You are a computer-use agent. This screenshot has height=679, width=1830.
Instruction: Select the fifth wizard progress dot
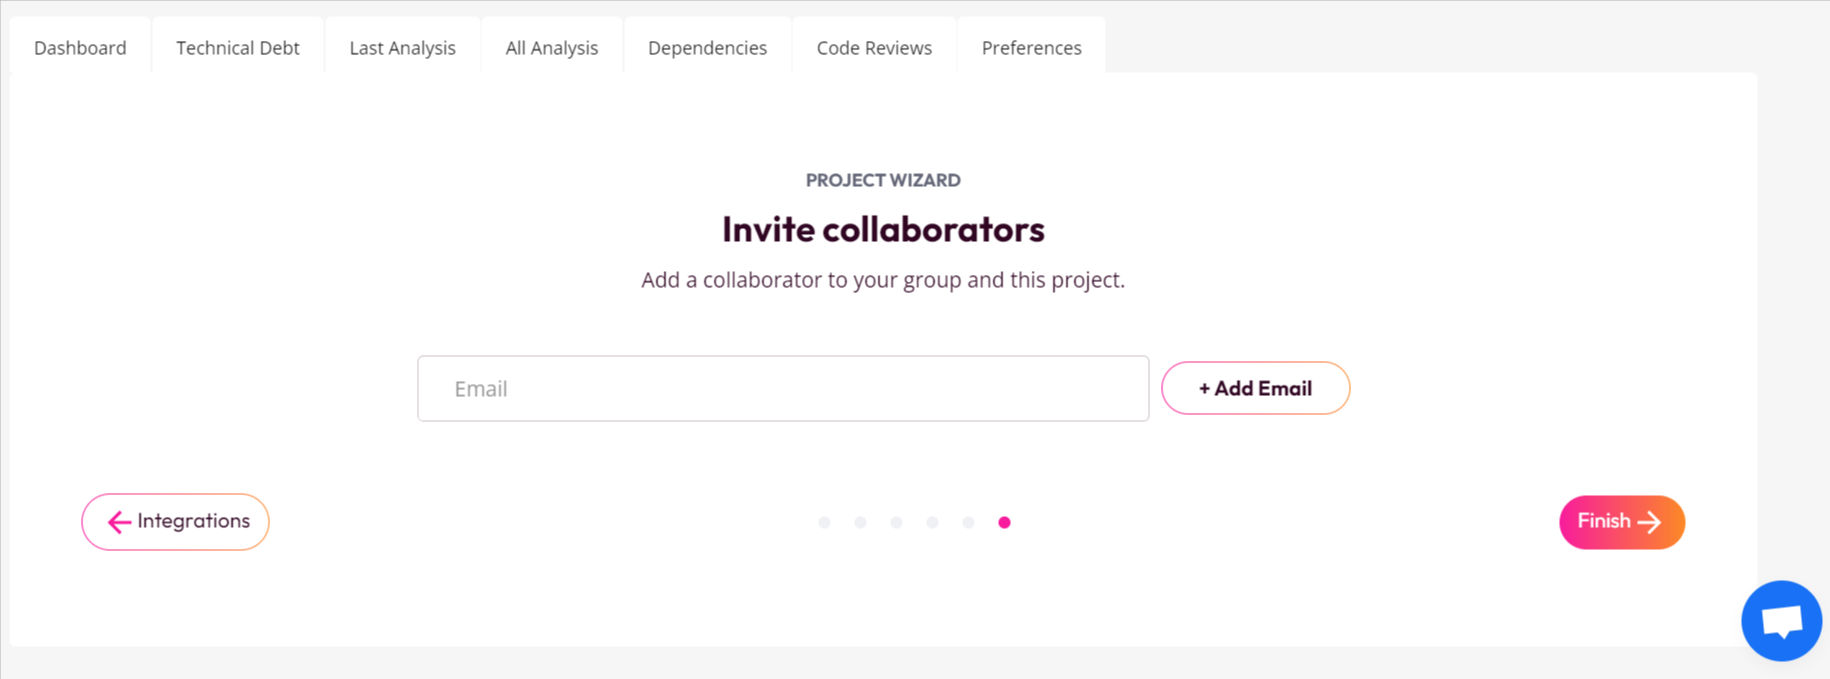(x=969, y=521)
